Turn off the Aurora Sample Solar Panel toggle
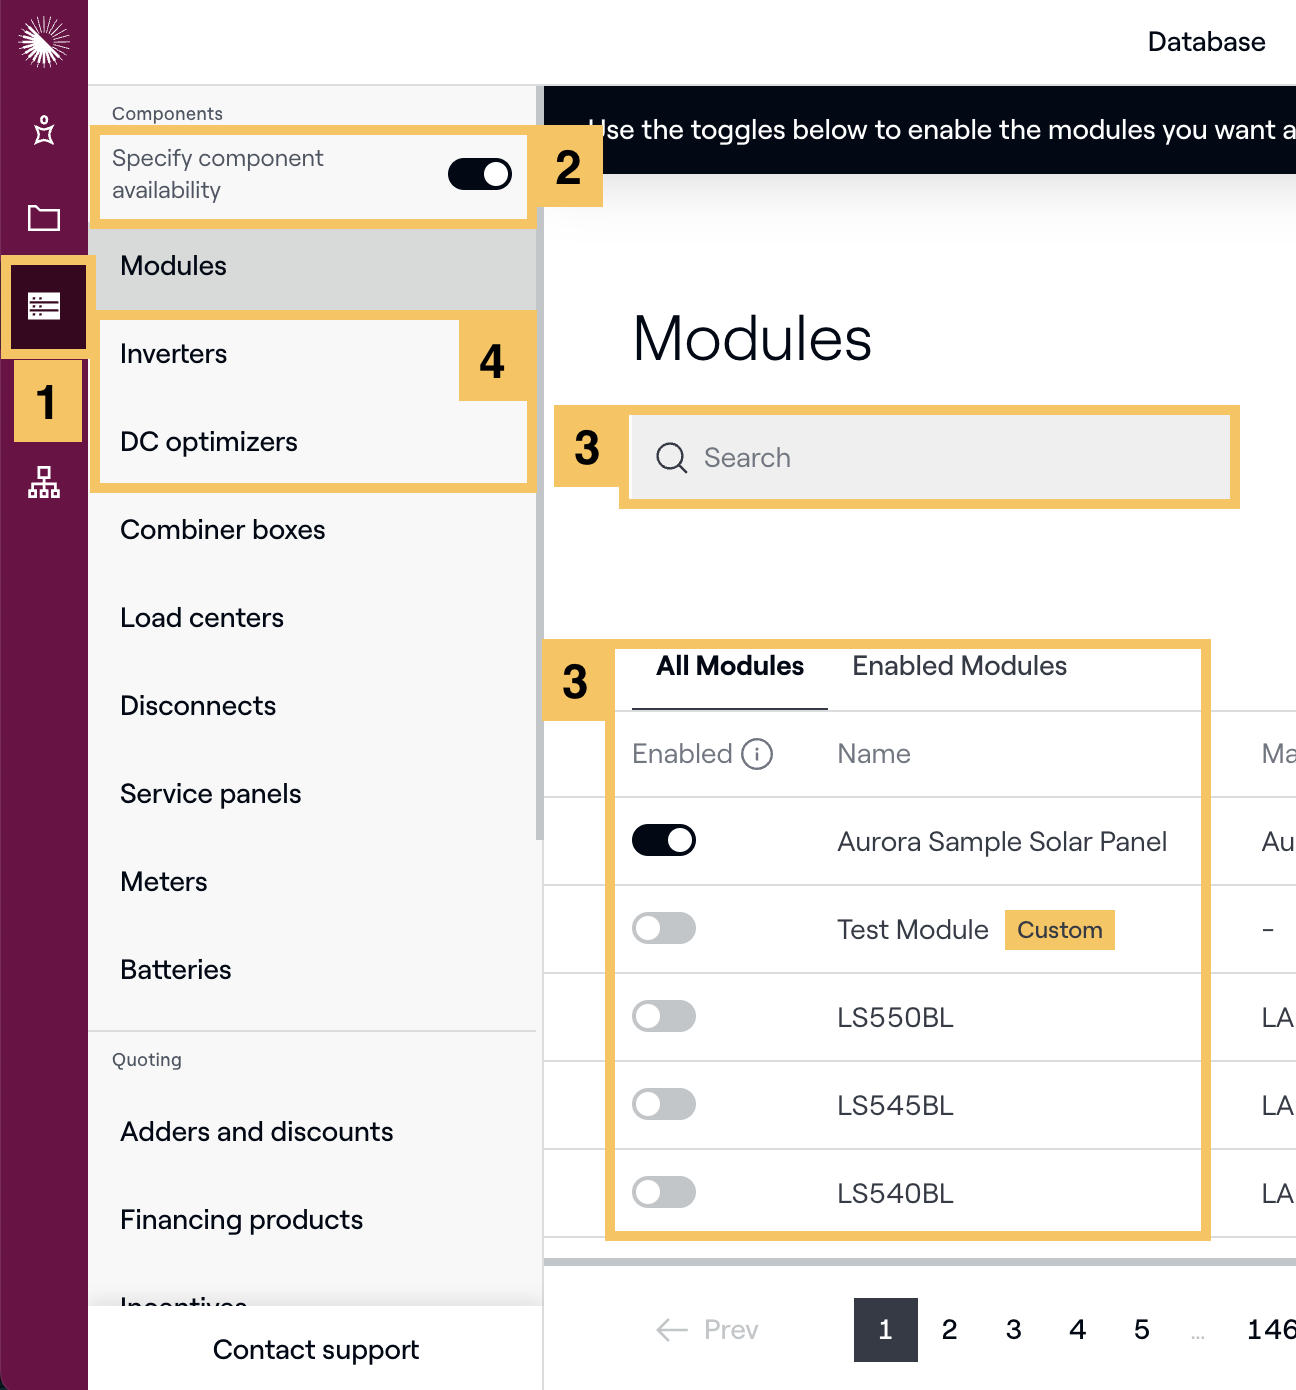Viewport: 1296px width, 1390px height. pos(663,840)
